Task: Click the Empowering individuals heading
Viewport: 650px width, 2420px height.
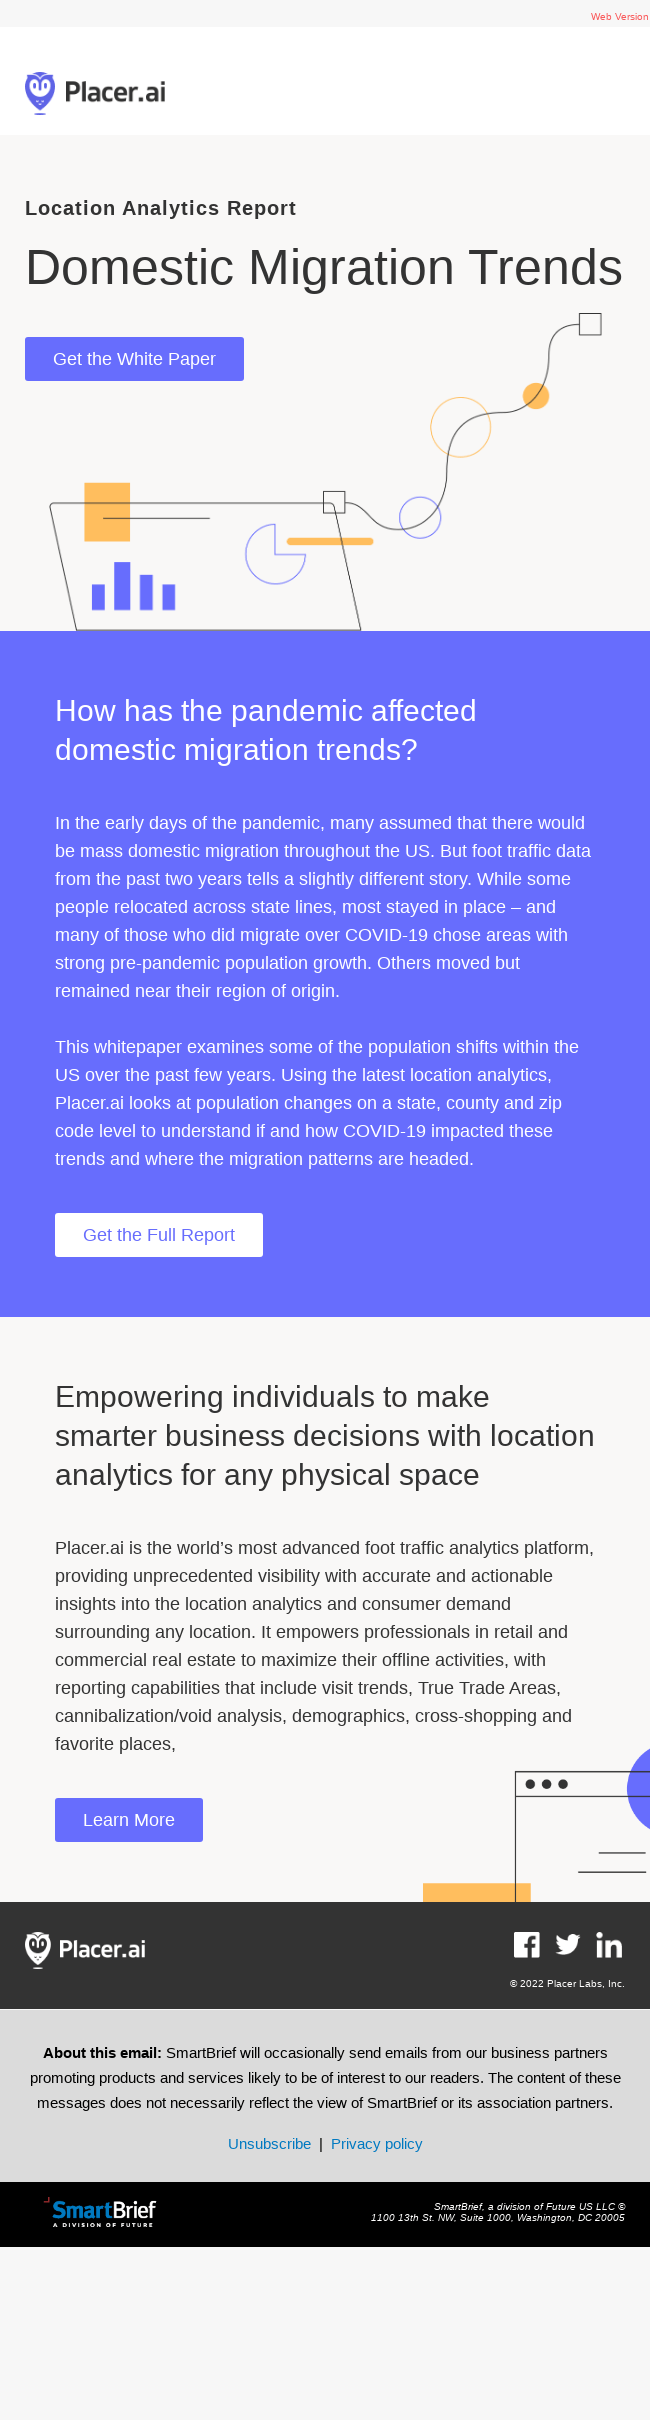Action: click(x=324, y=1435)
